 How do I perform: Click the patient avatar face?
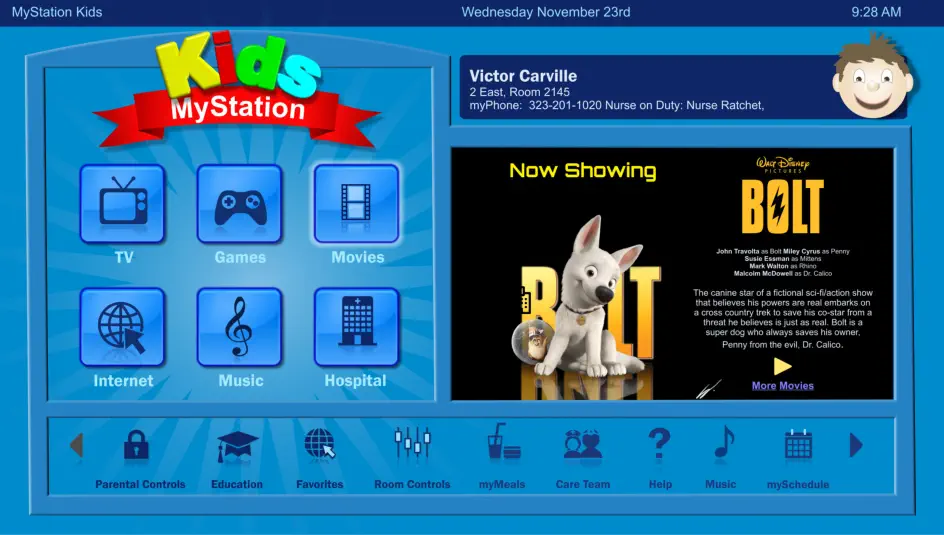click(873, 78)
